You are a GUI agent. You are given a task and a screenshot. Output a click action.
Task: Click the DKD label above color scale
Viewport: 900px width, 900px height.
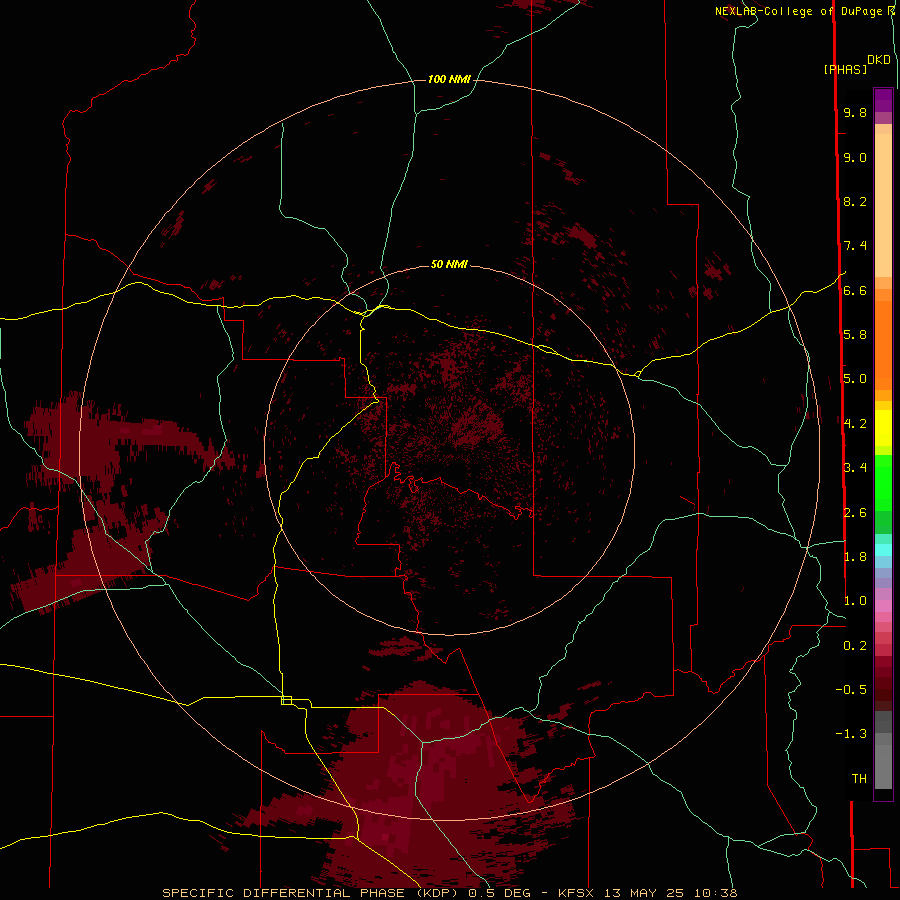click(879, 60)
